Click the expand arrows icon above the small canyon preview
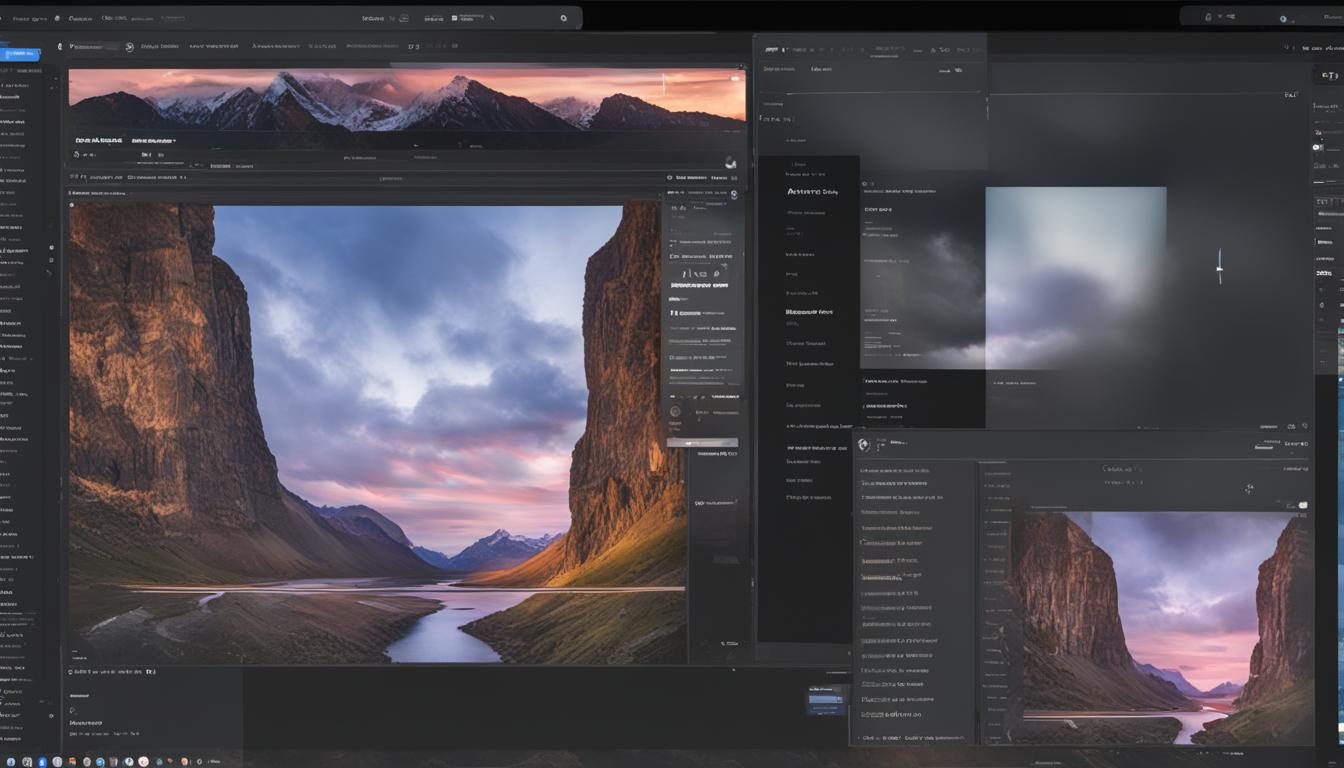 [x=1249, y=489]
